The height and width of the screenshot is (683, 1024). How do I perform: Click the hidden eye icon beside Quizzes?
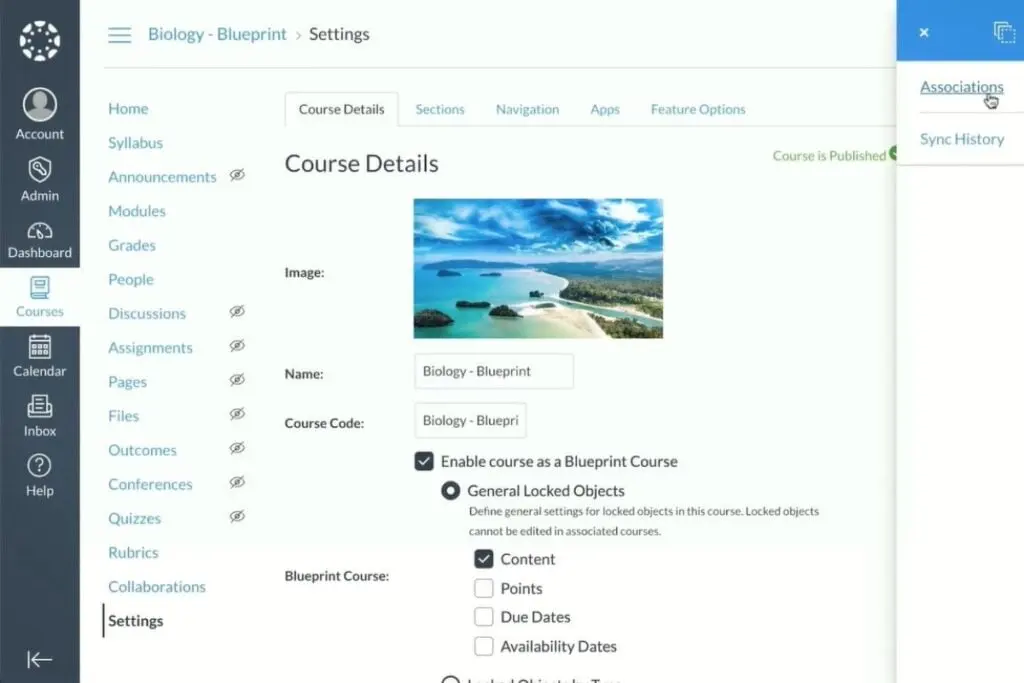click(237, 516)
